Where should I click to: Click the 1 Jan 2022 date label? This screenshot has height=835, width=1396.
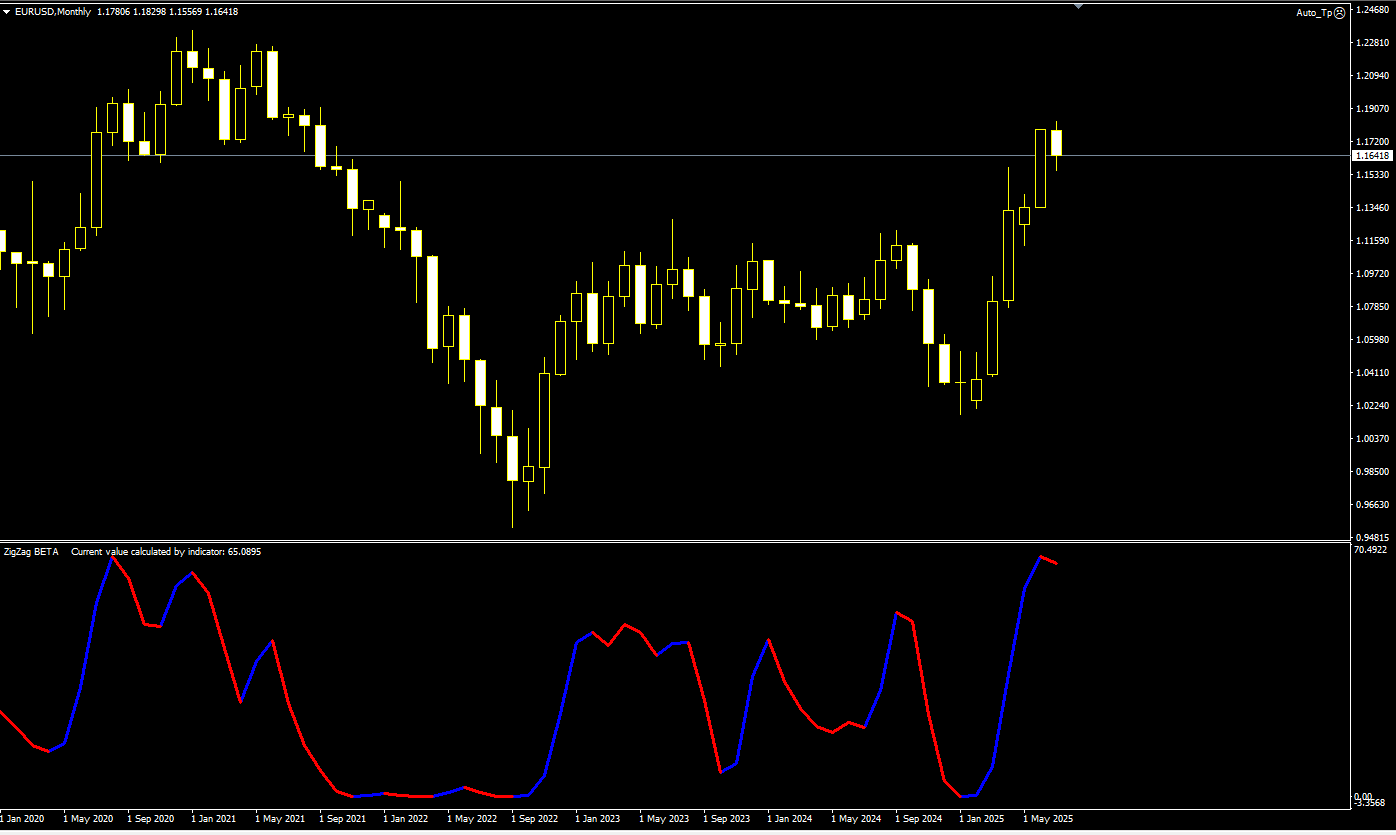(x=407, y=819)
